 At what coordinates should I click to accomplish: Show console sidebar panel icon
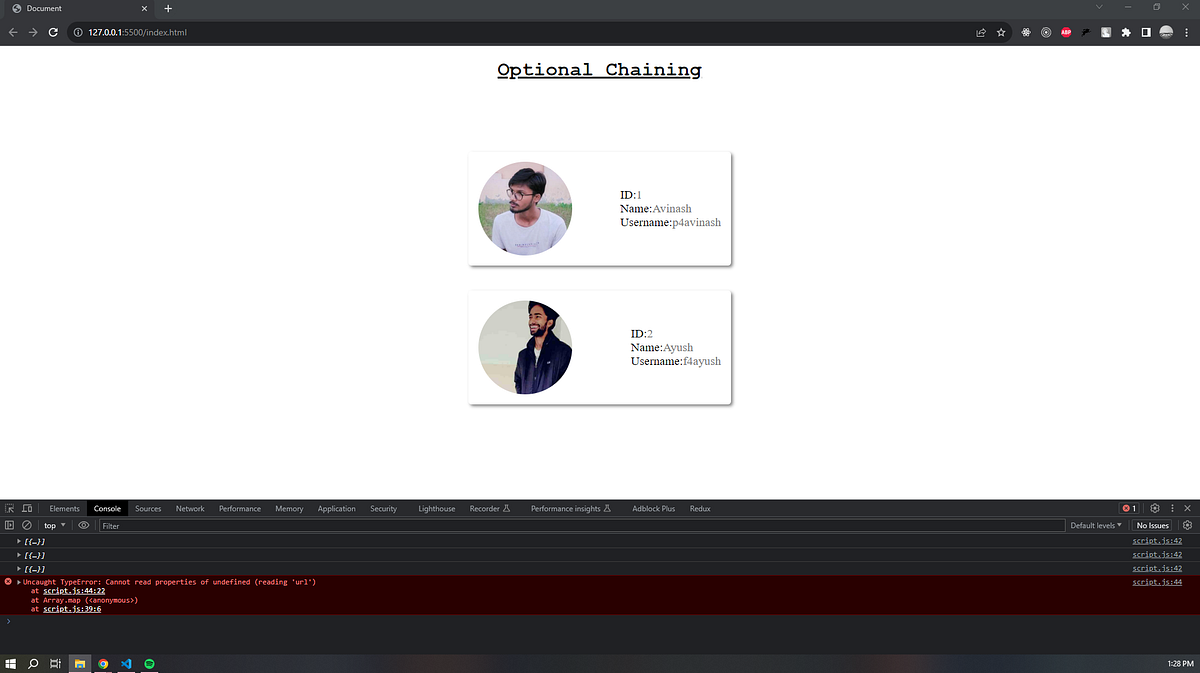(8, 525)
